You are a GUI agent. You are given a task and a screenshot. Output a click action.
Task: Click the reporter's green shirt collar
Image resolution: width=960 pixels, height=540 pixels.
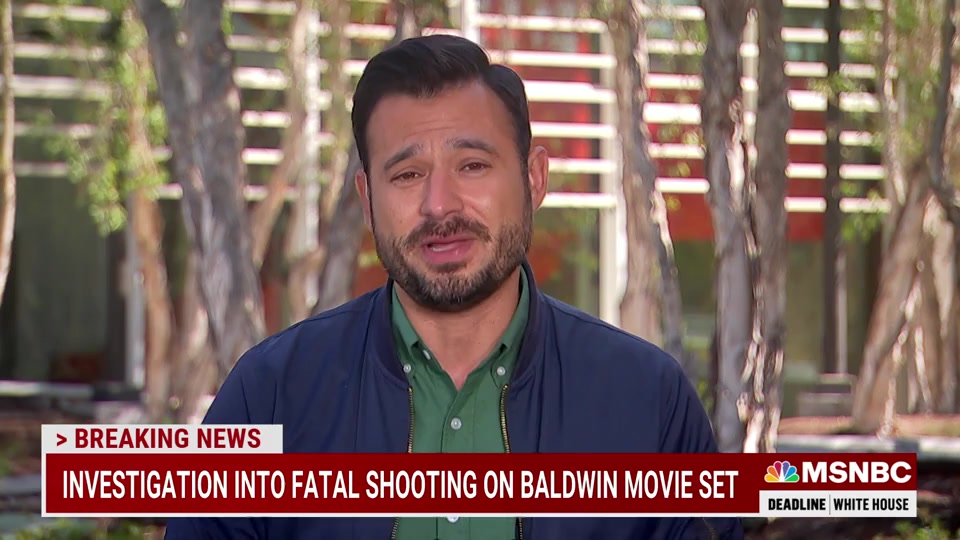(420, 320)
